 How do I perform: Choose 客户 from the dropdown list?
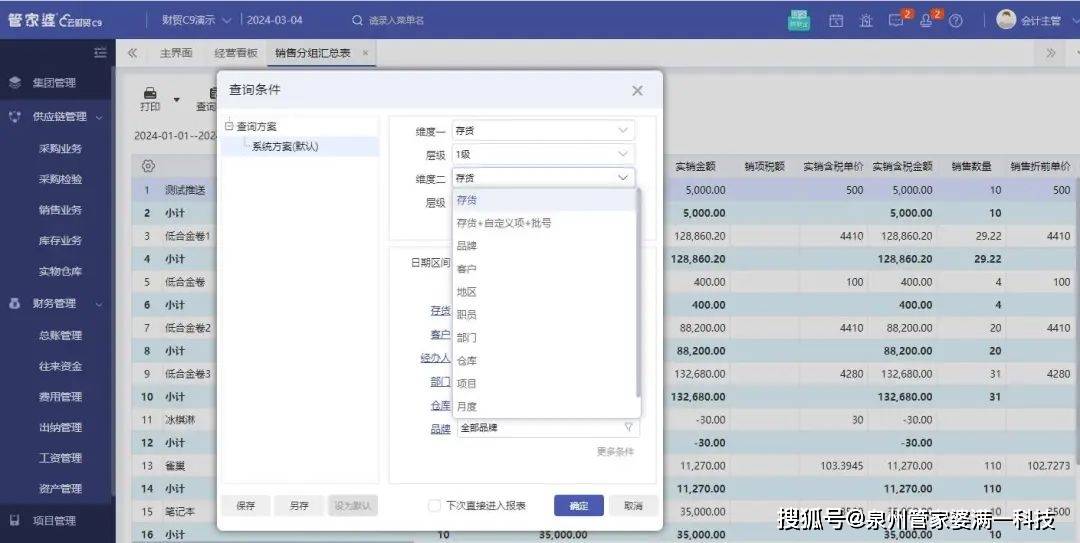[x=544, y=269]
